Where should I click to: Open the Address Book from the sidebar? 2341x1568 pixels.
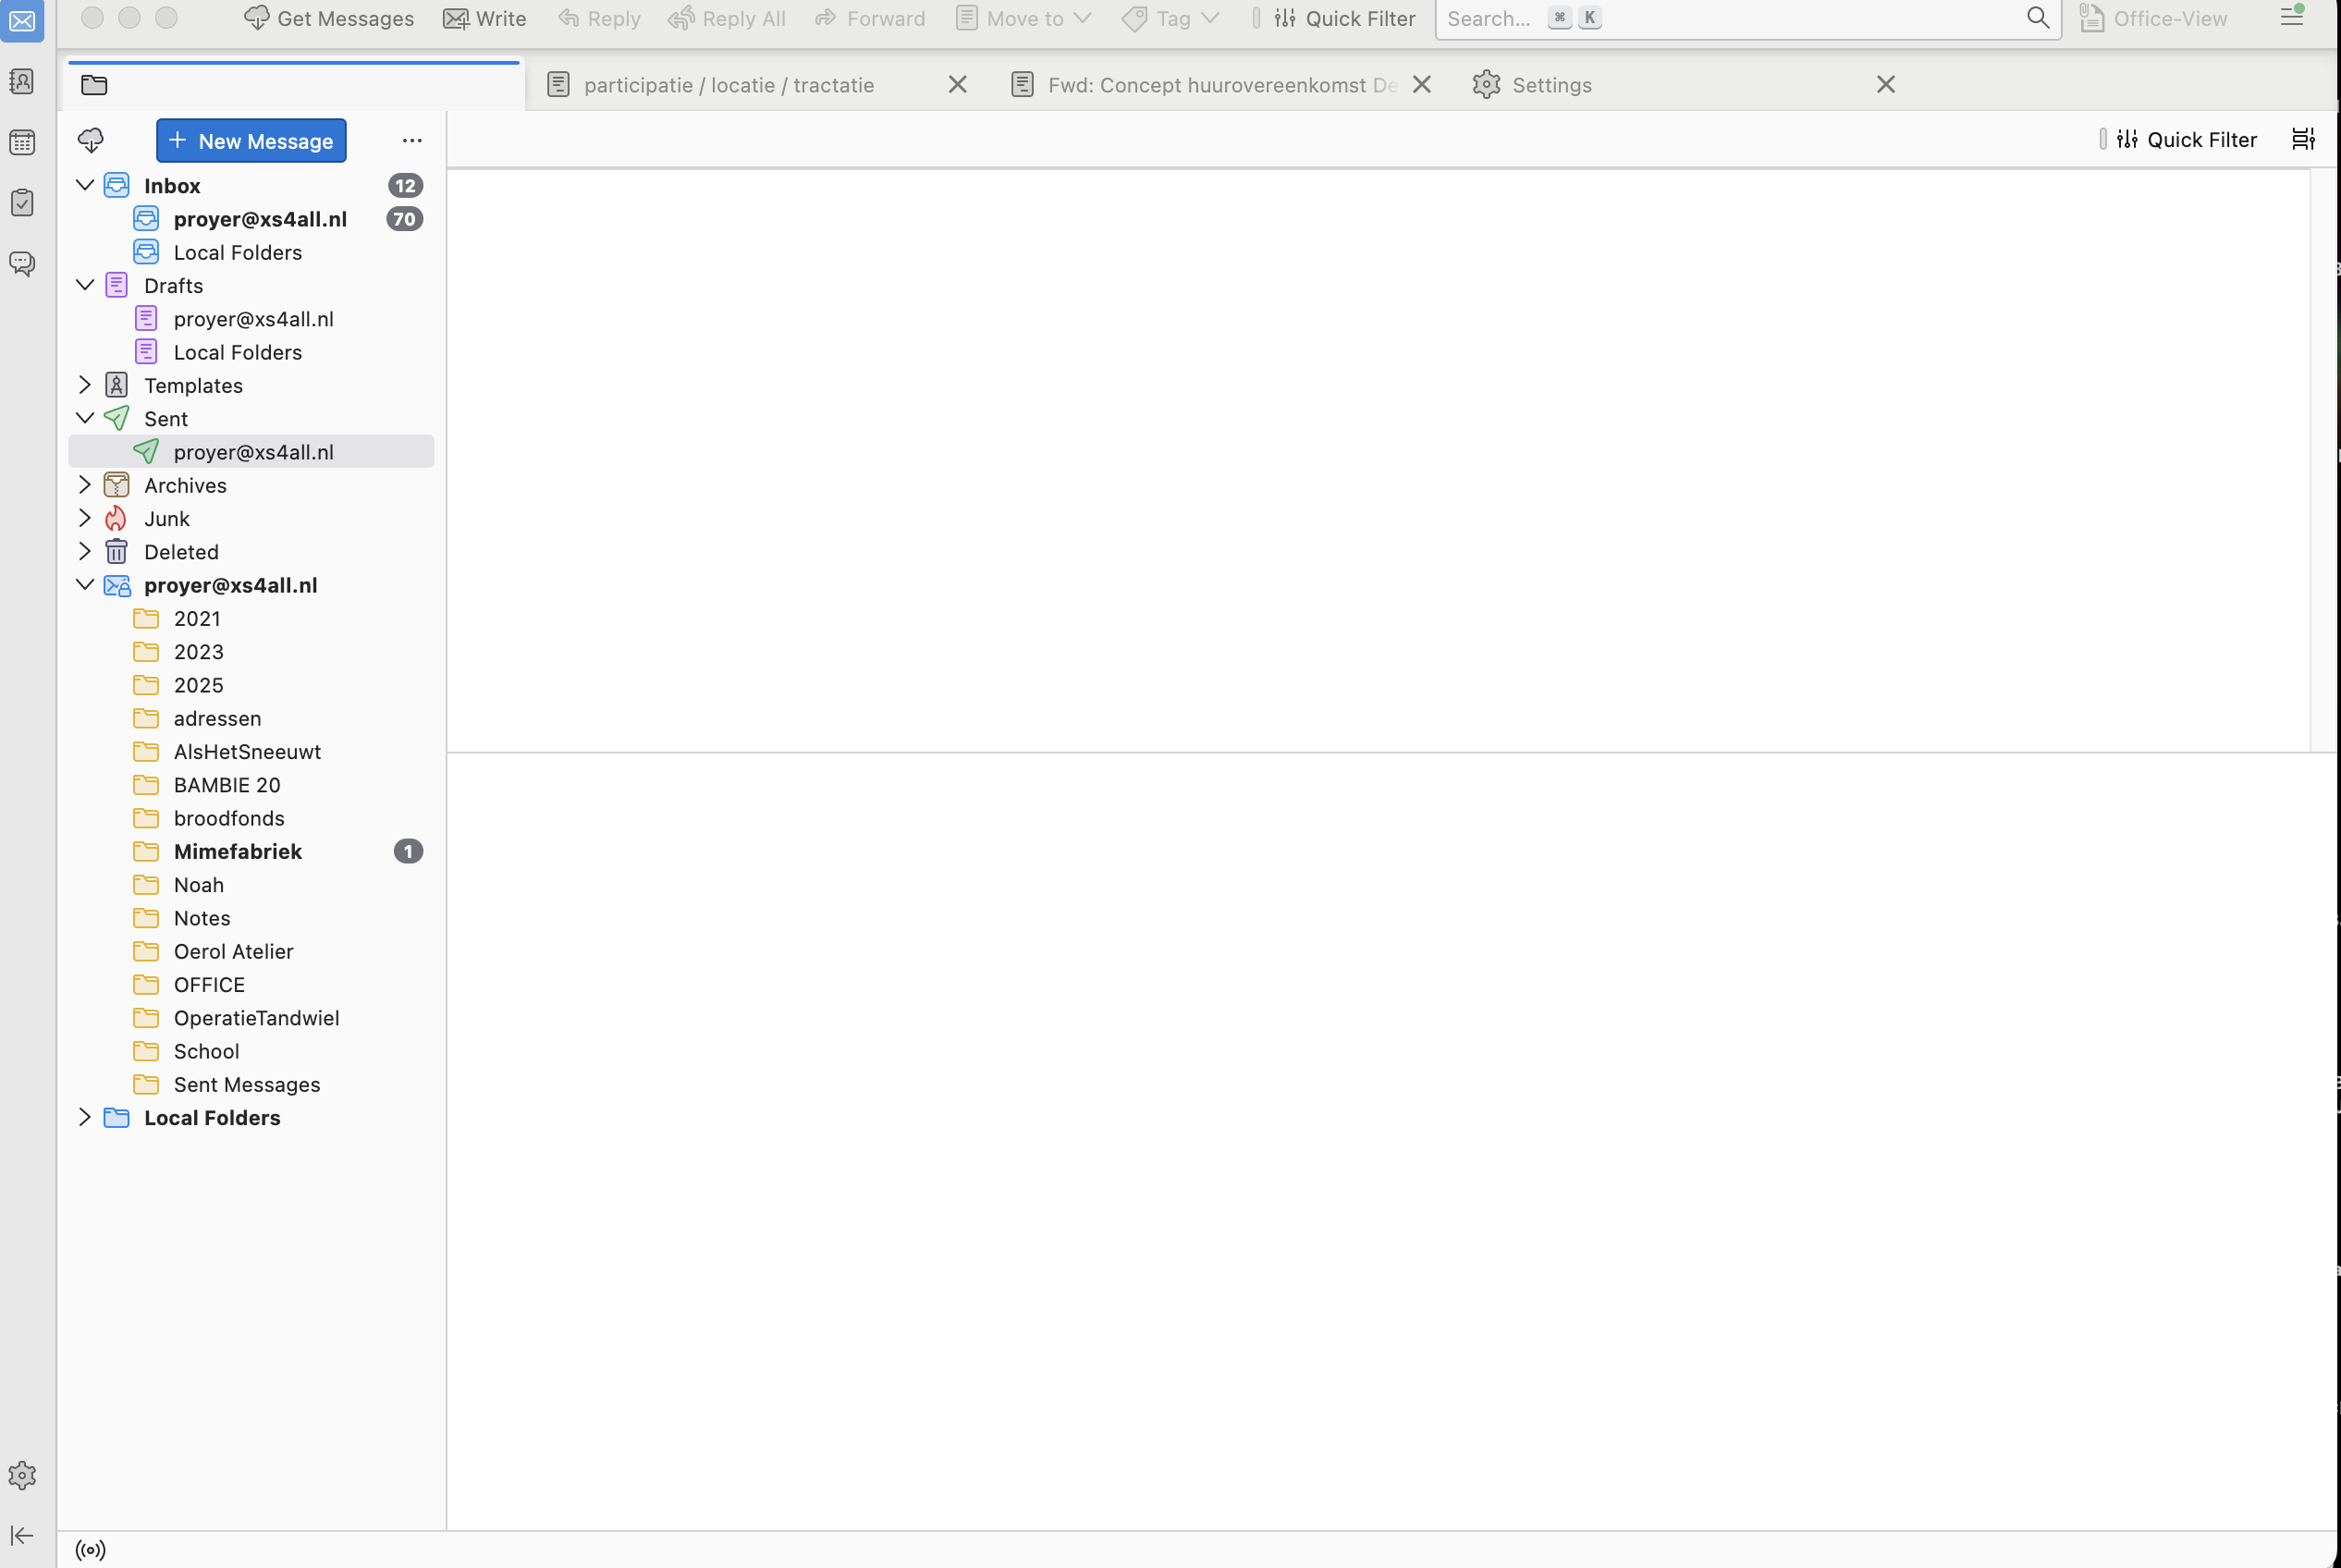click(x=22, y=81)
